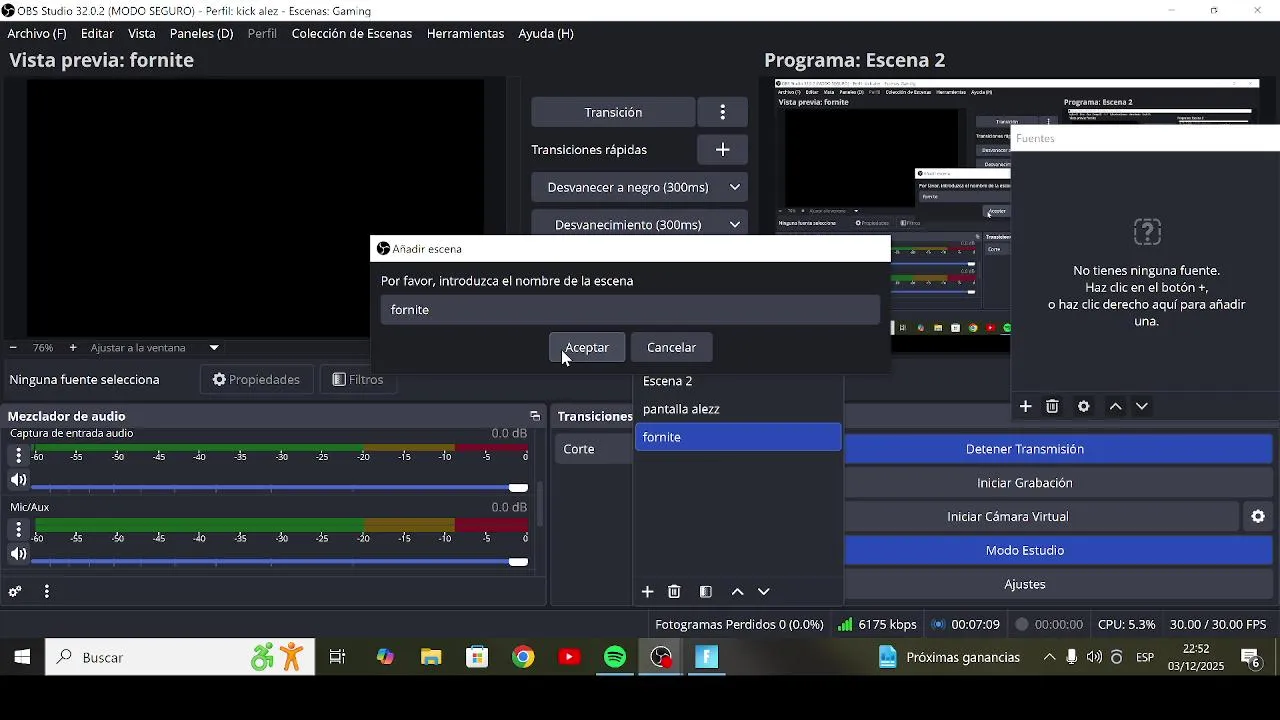Screen dimensions: 1280x720
Task: Open File Explorer from the taskbar
Action: [431, 657]
